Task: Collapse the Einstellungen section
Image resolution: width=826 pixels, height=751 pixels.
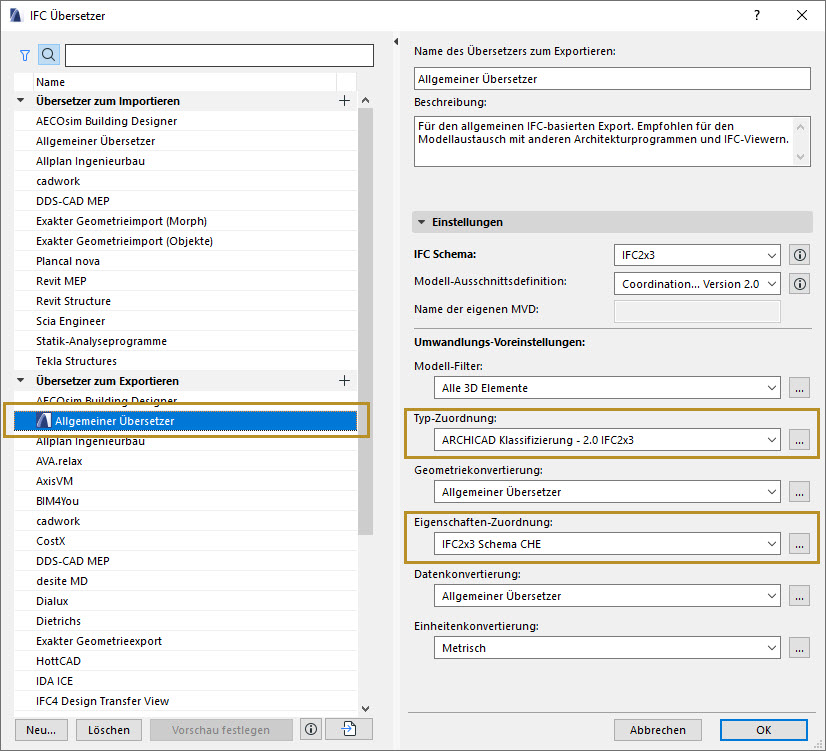Action: [x=421, y=222]
